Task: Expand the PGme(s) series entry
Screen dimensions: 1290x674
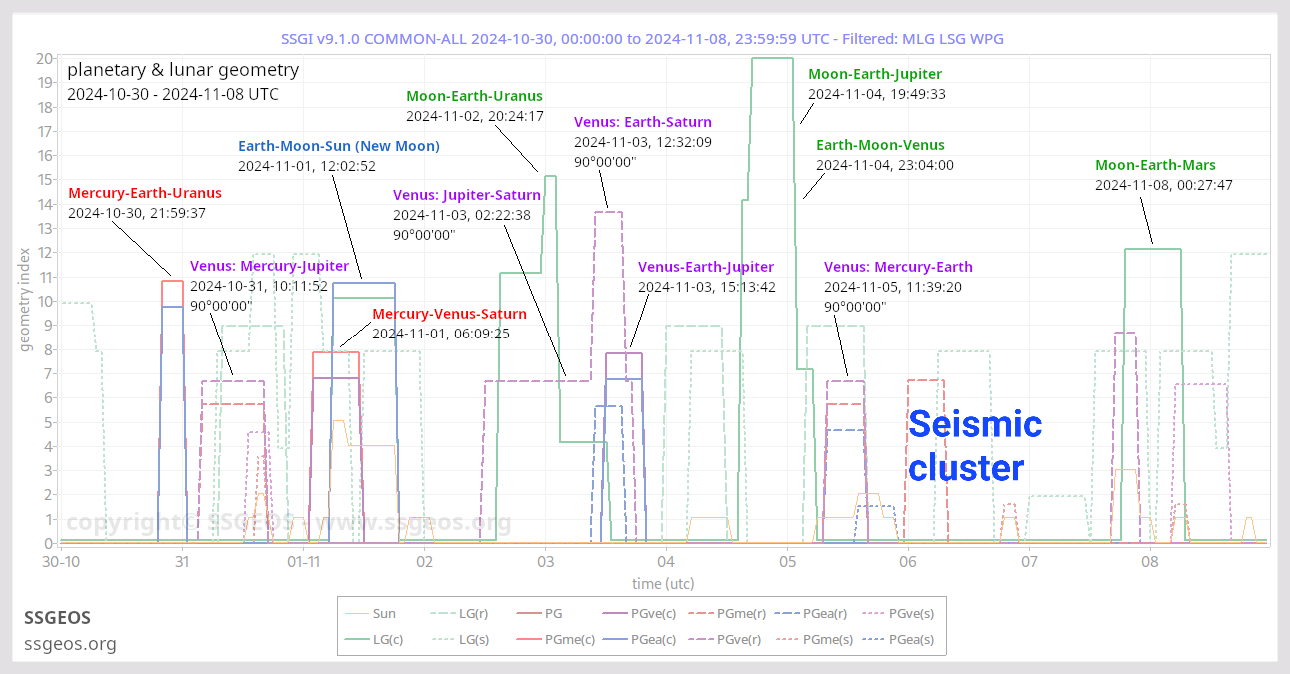Action: 787,639
